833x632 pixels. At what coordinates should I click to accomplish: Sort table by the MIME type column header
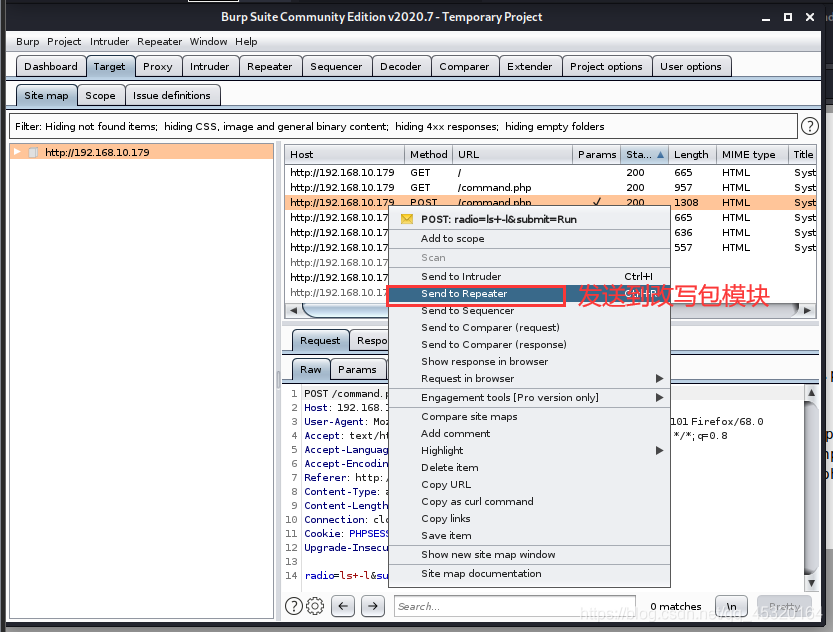click(752, 155)
